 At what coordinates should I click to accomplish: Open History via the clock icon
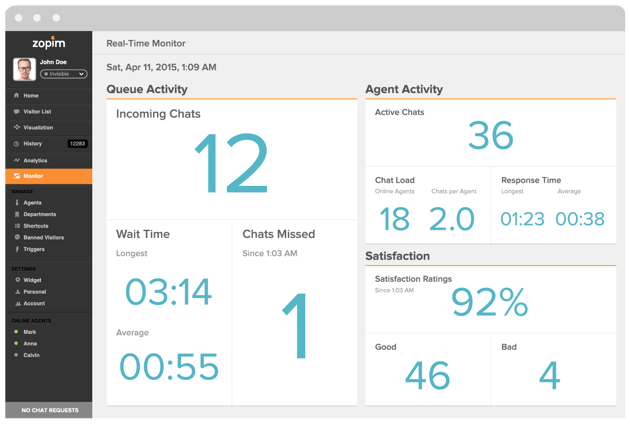point(16,144)
